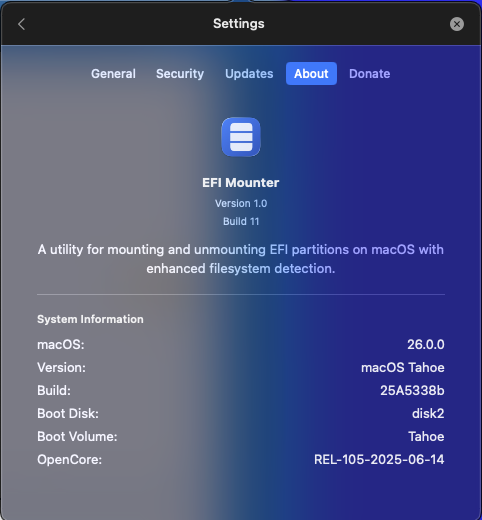
Task: Click the EFI Mounter app name
Action: pos(241,183)
